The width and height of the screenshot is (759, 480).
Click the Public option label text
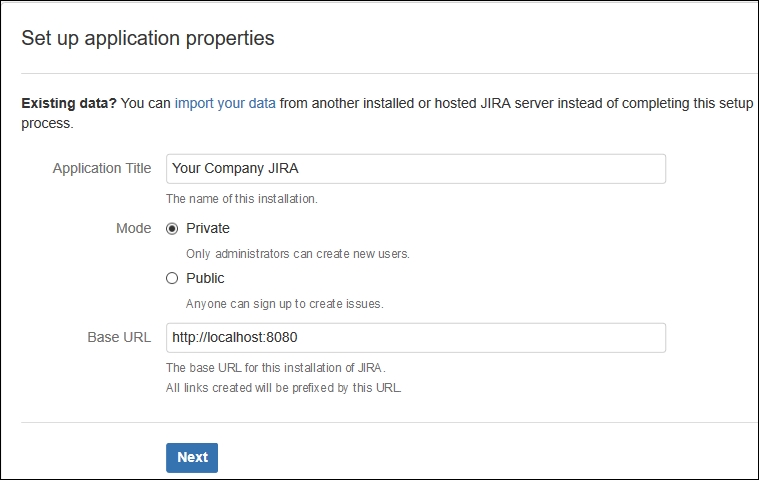pos(205,278)
